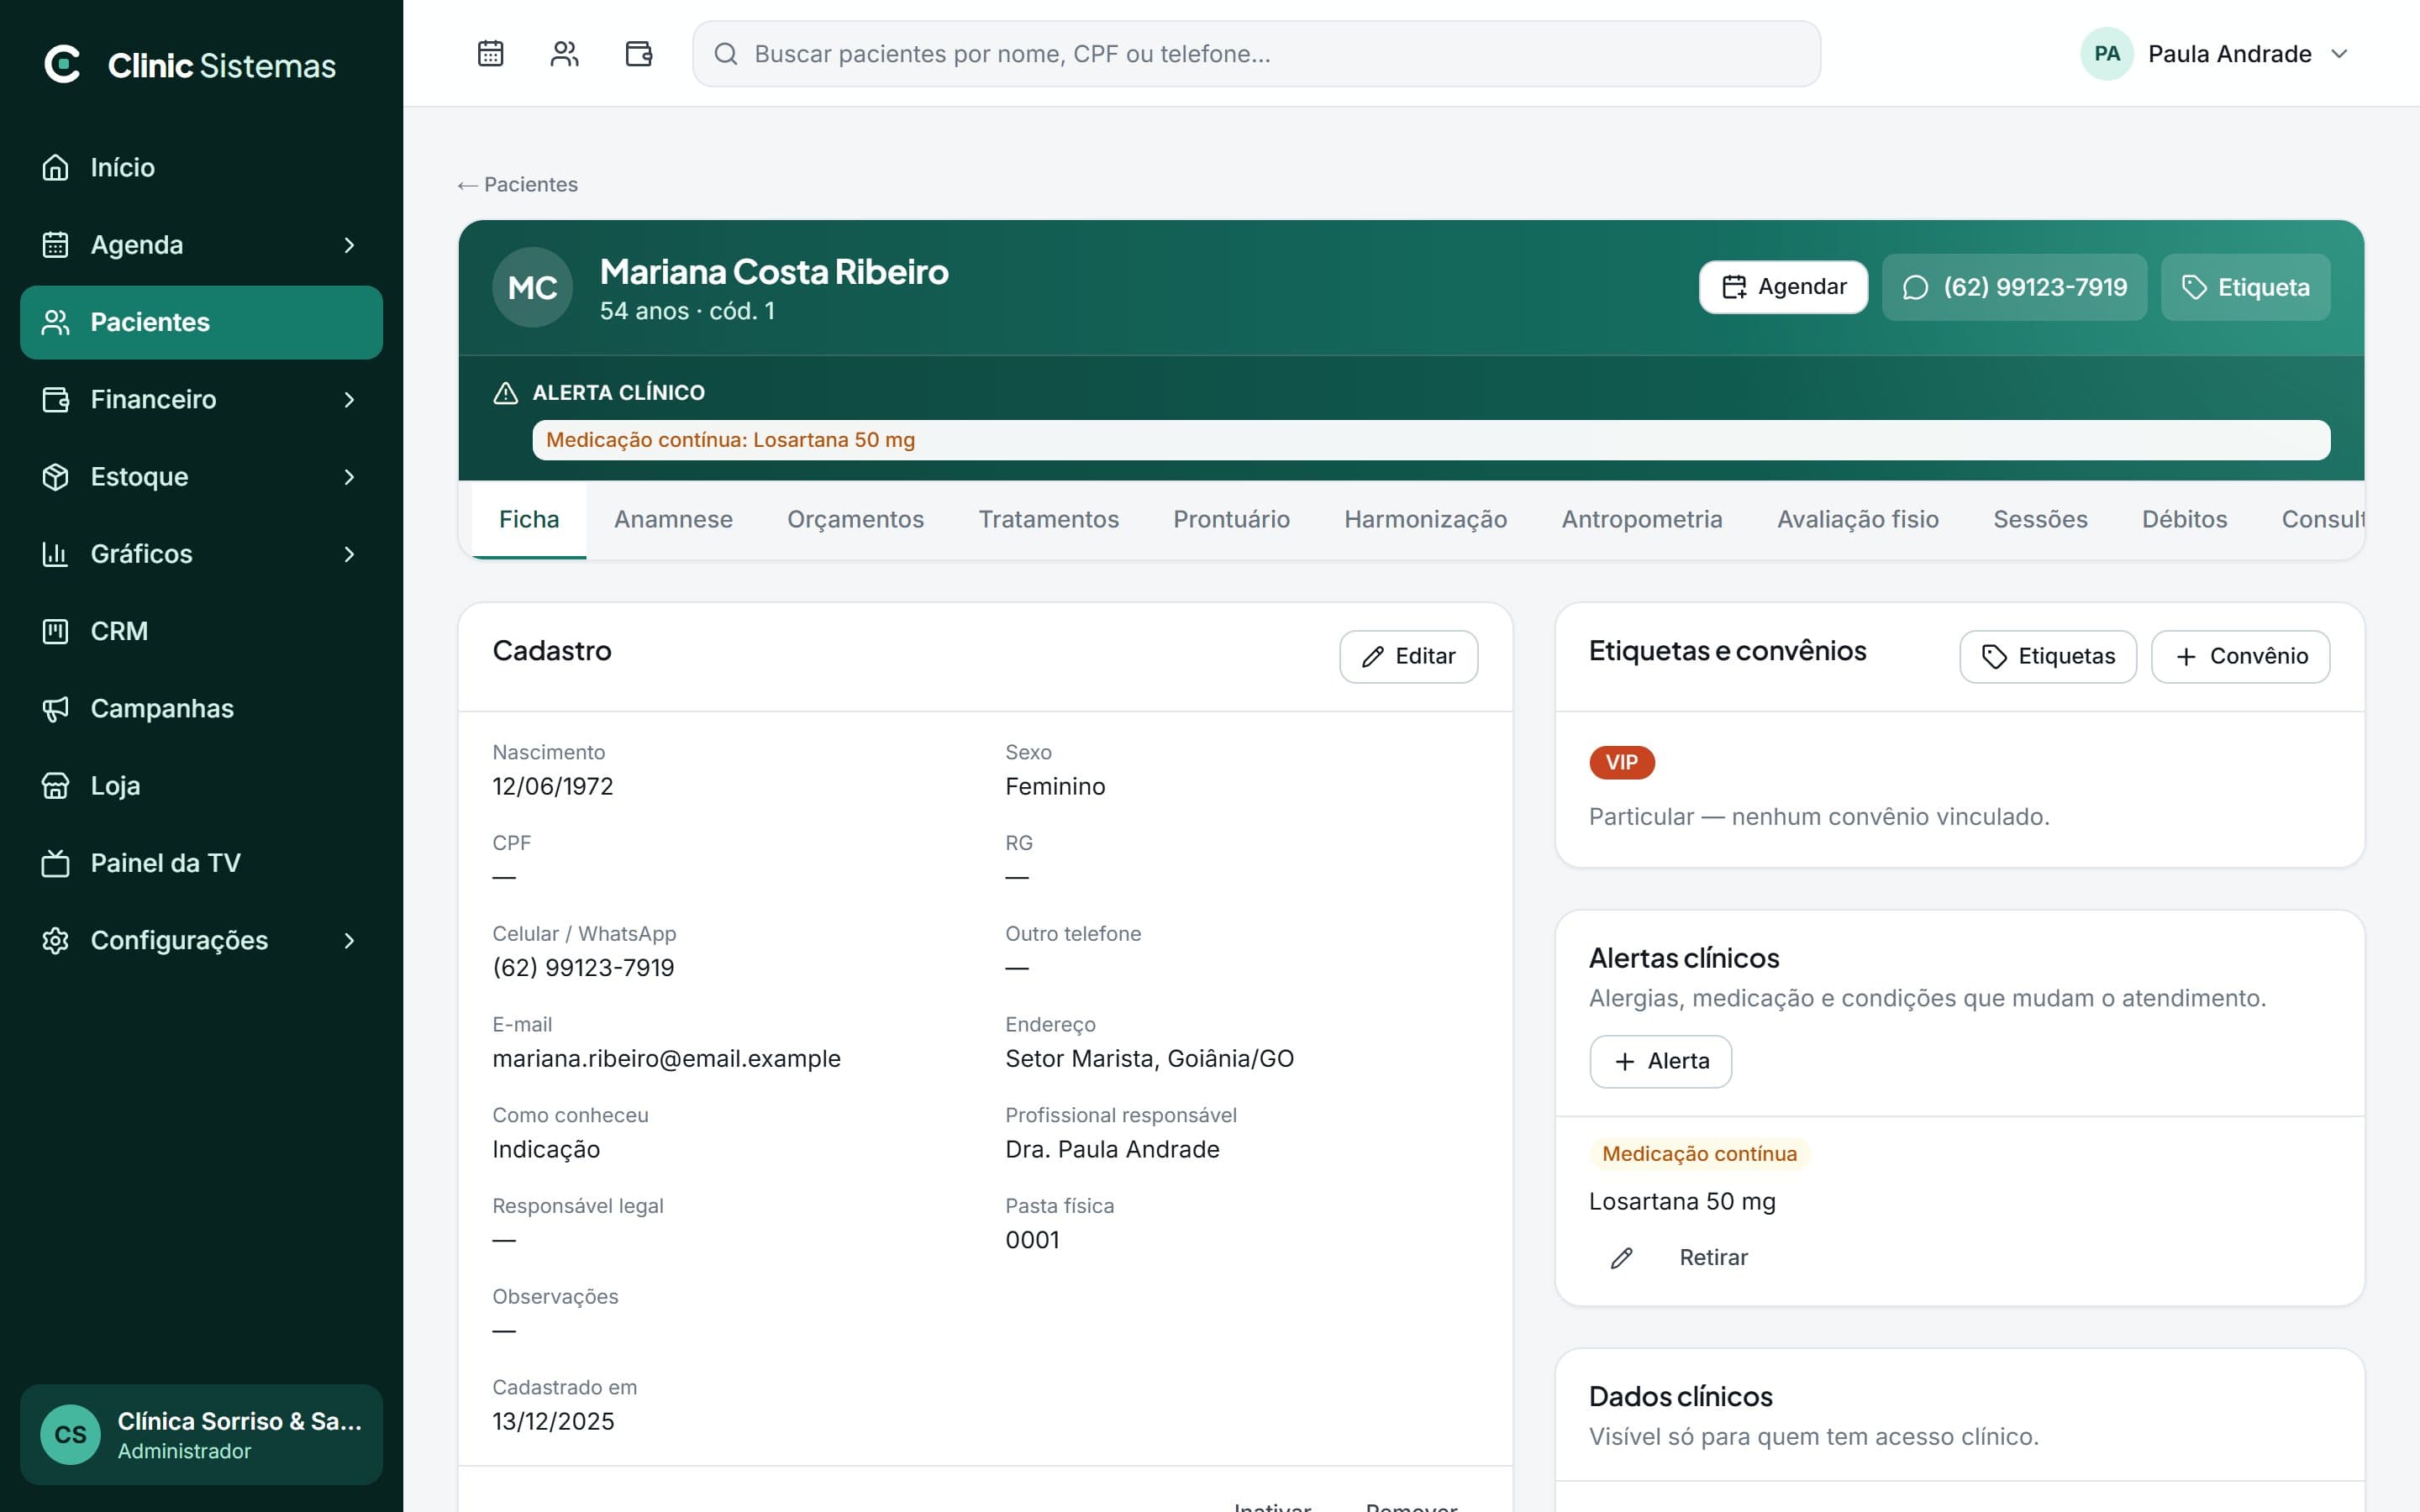
Task: Open the Paula Andrade user dropdown
Action: click(2215, 54)
